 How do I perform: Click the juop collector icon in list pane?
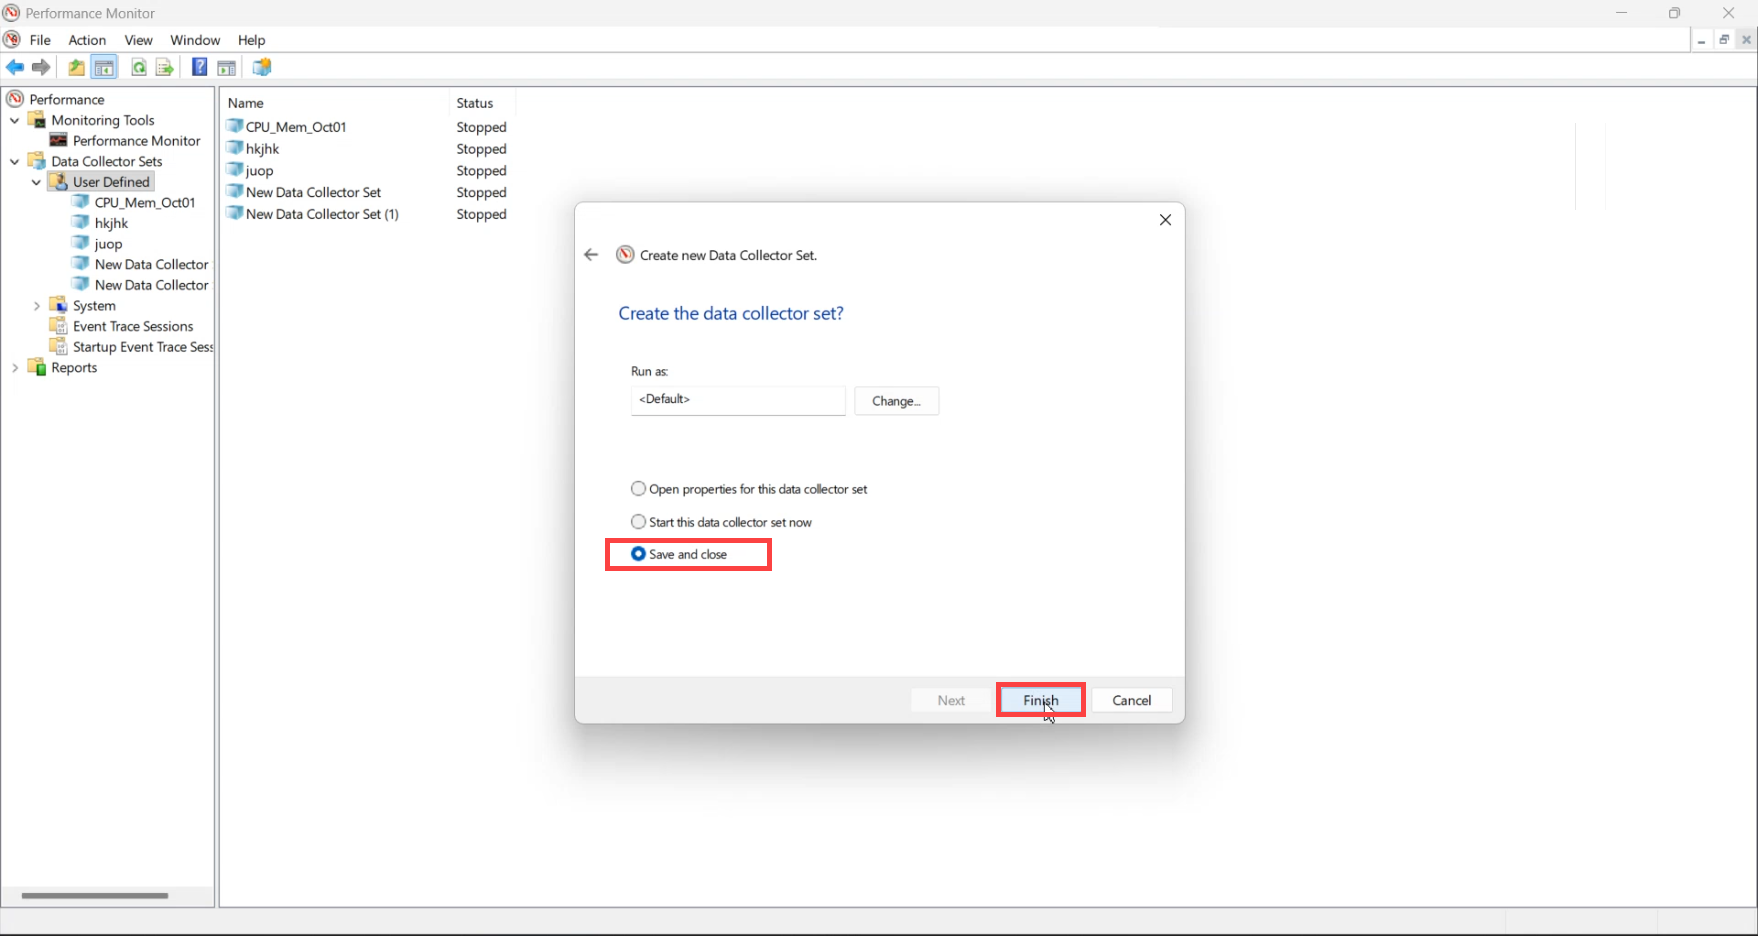point(235,170)
